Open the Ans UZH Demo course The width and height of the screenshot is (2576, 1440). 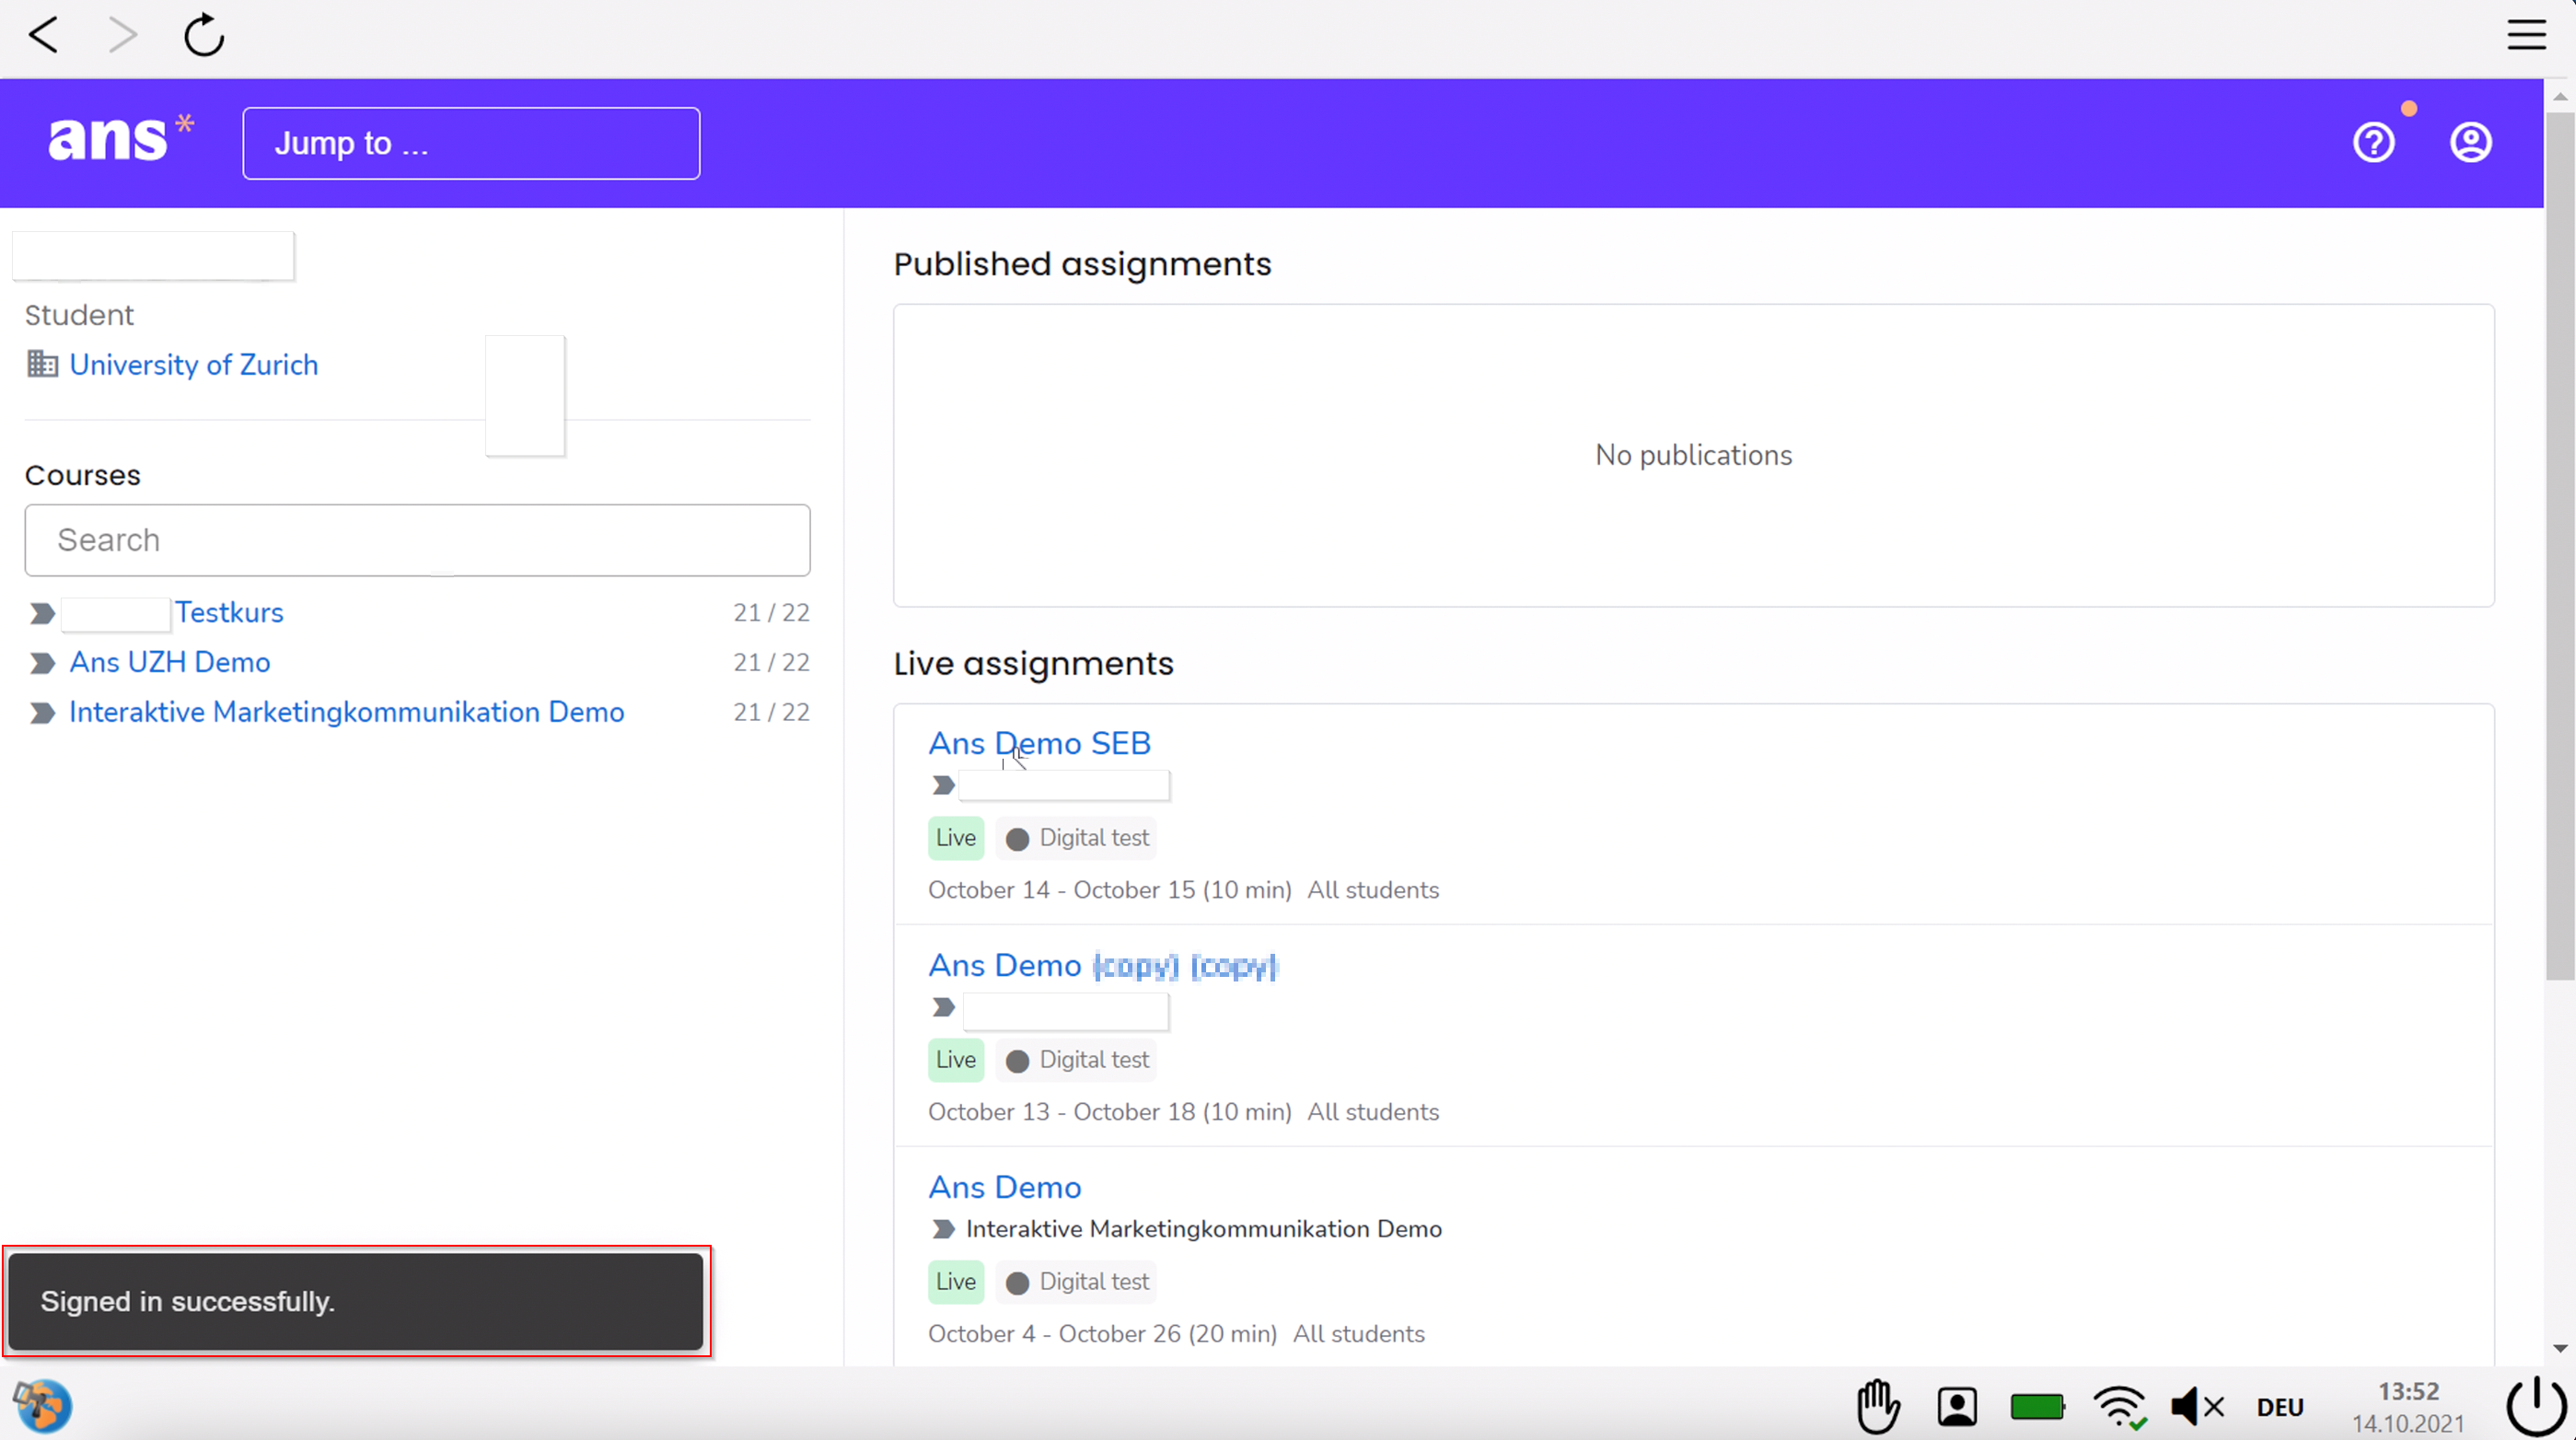[x=169, y=662]
